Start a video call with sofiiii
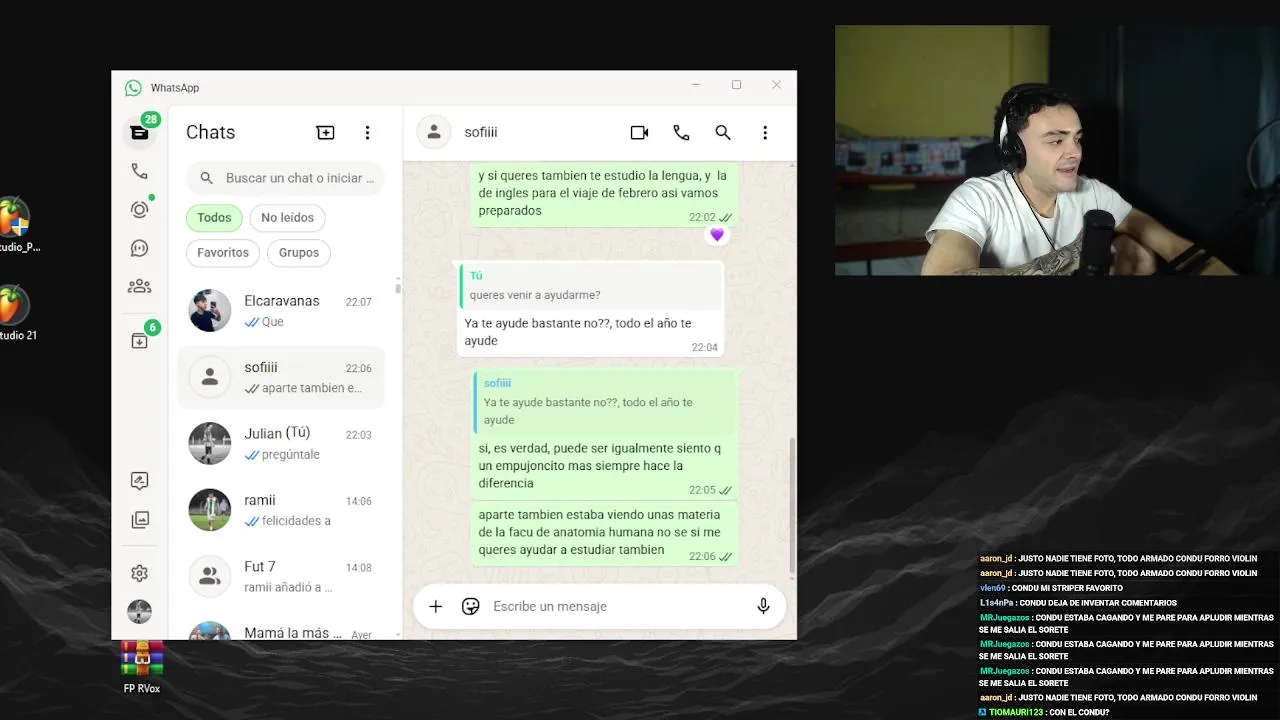This screenshot has height=720, width=1280. tap(639, 132)
